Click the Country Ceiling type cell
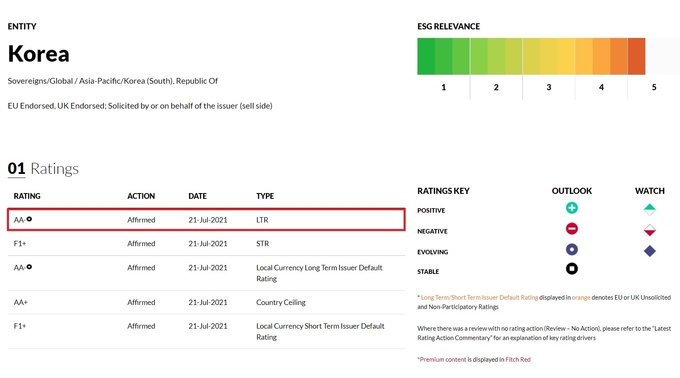This screenshot has height=378, width=680. tap(281, 302)
